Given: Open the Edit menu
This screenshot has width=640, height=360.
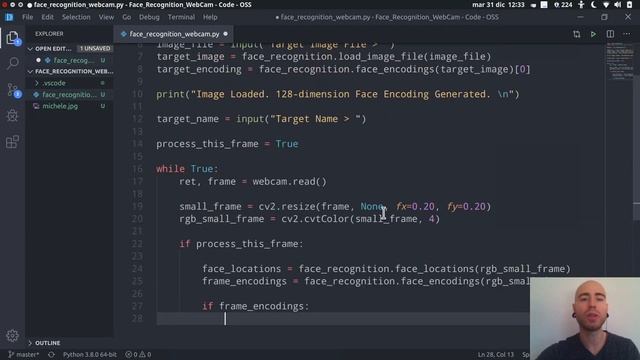Looking at the screenshot, I should pyautogui.click(x=47, y=17).
